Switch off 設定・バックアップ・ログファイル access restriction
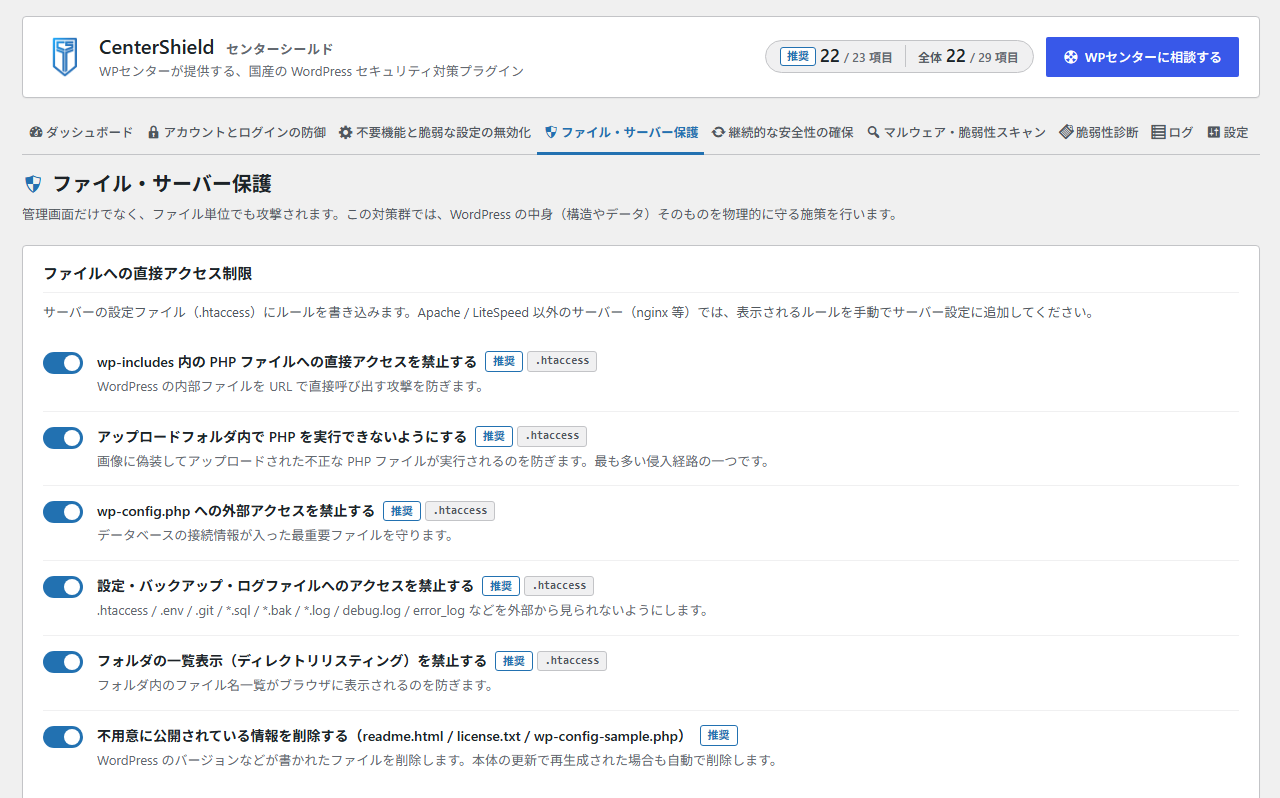1280x798 pixels. [x=63, y=587]
